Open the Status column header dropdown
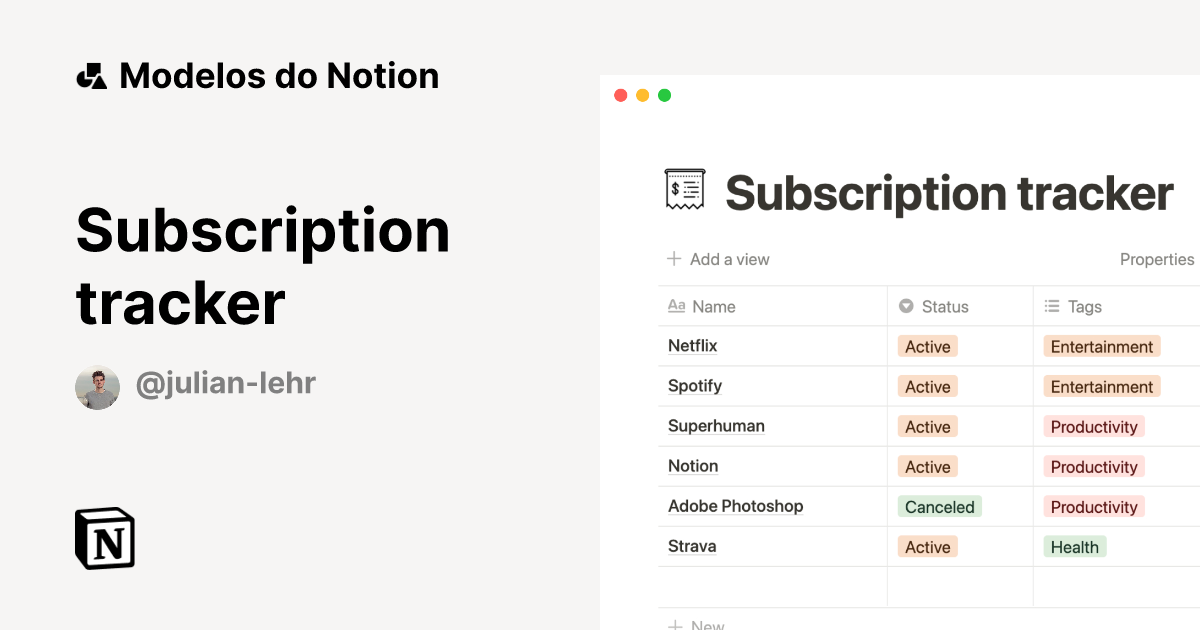1200x630 pixels. 935,306
